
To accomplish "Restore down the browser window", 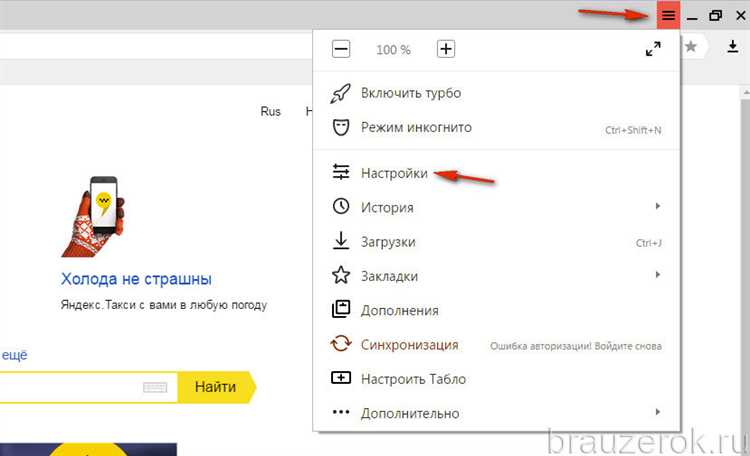I will 716,15.
